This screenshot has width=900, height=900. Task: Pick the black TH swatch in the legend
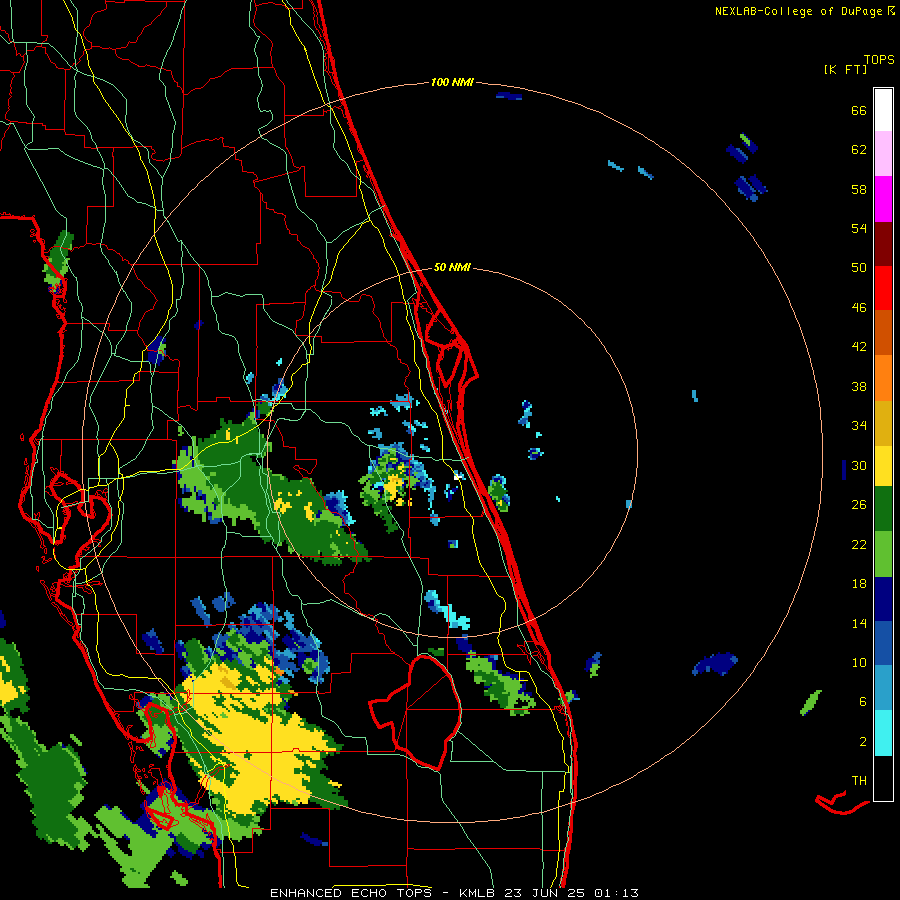coord(883,778)
